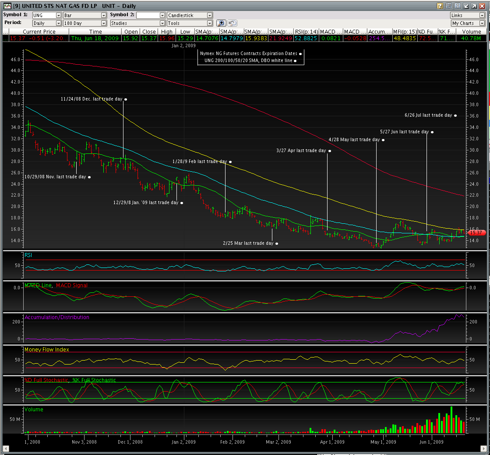Screen dimensions: 490x455
Task: Click the High column header
Action: tap(167, 31)
